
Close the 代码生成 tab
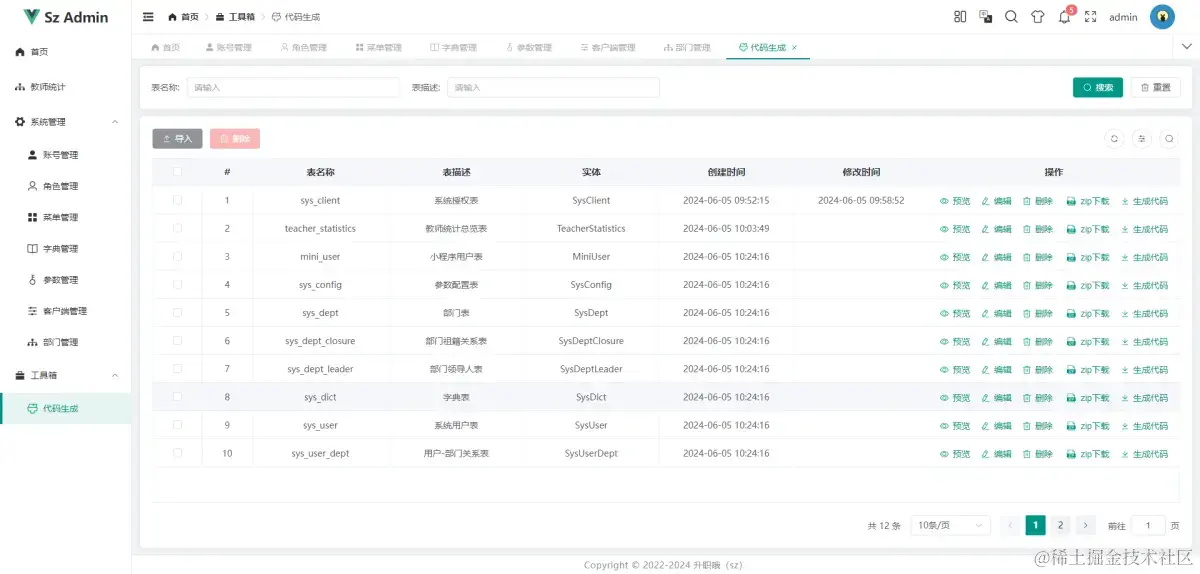(x=795, y=47)
